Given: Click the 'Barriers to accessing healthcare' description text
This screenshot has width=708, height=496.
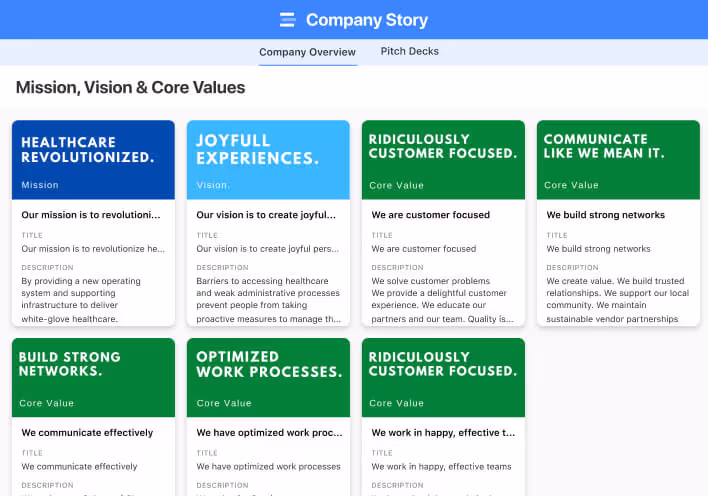Looking at the screenshot, I should coord(268,300).
